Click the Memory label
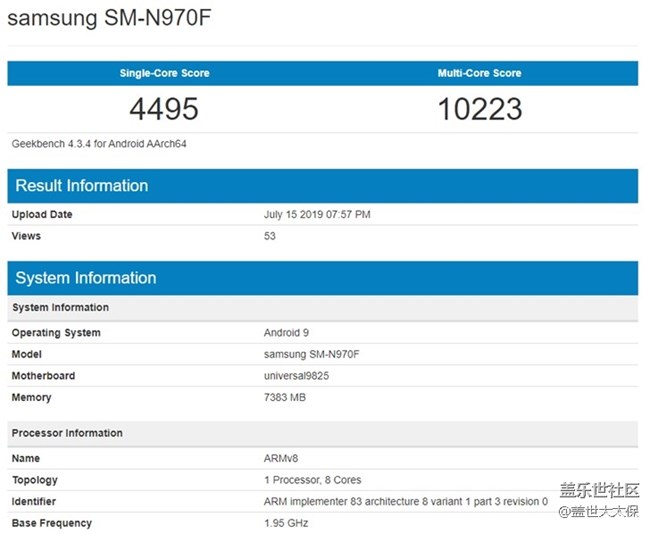The image size is (650, 534). [x=32, y=398]
